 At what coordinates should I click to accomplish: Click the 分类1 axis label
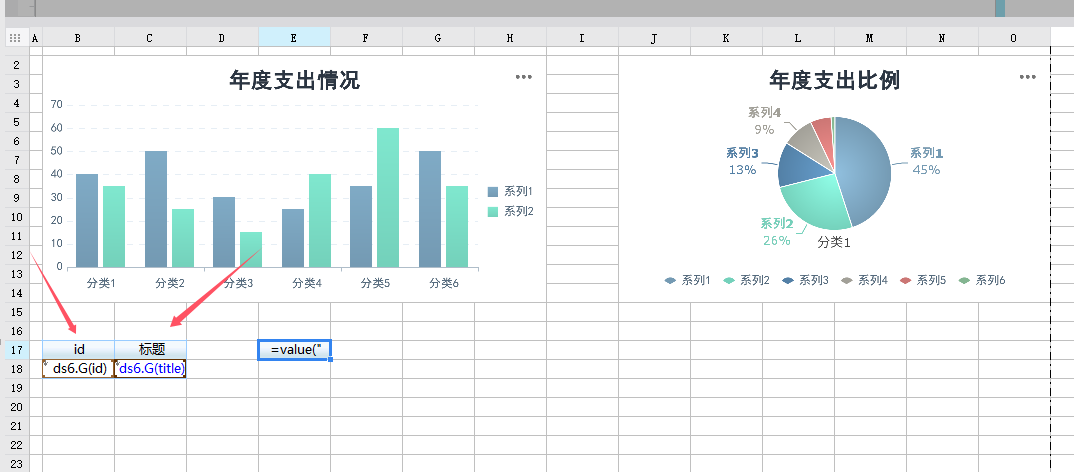click(x=101, y=283)
